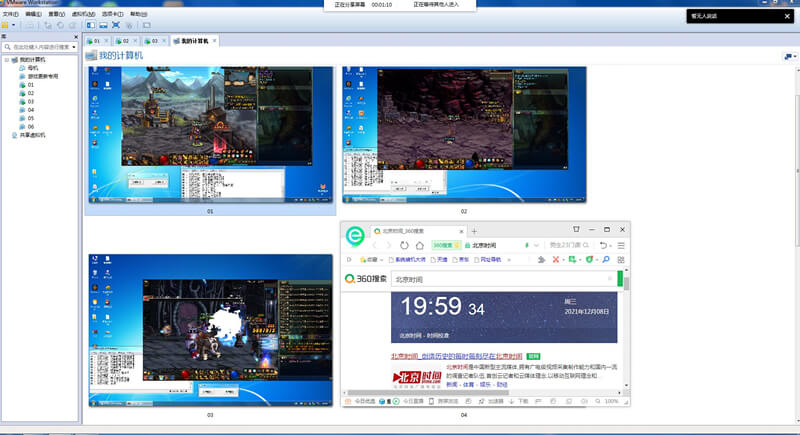Close the 03 tab
Screen dimensions: 800x435
pyautogui.click(x=164, y=41)
